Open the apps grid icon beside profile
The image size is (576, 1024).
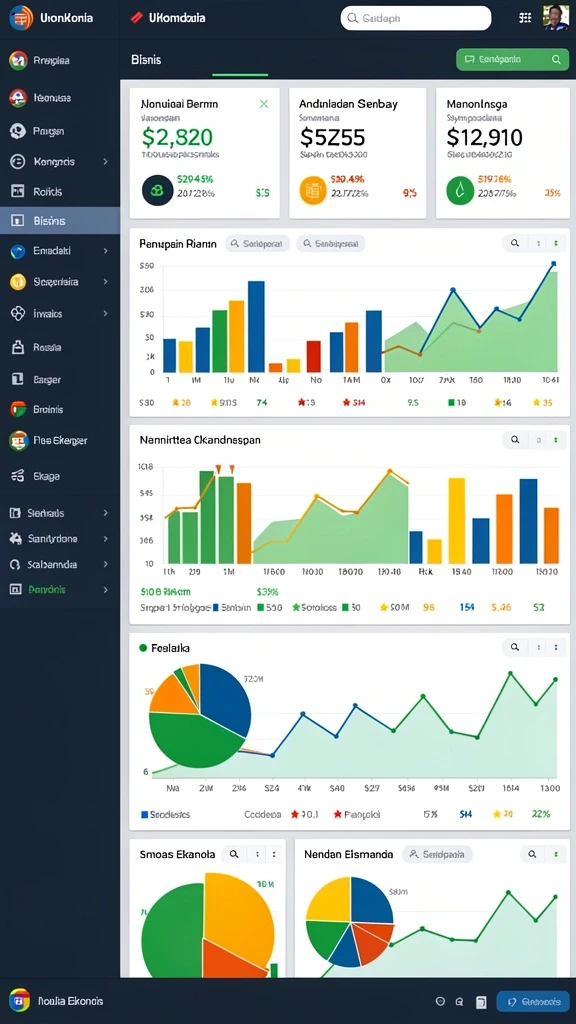coord(525,18)
